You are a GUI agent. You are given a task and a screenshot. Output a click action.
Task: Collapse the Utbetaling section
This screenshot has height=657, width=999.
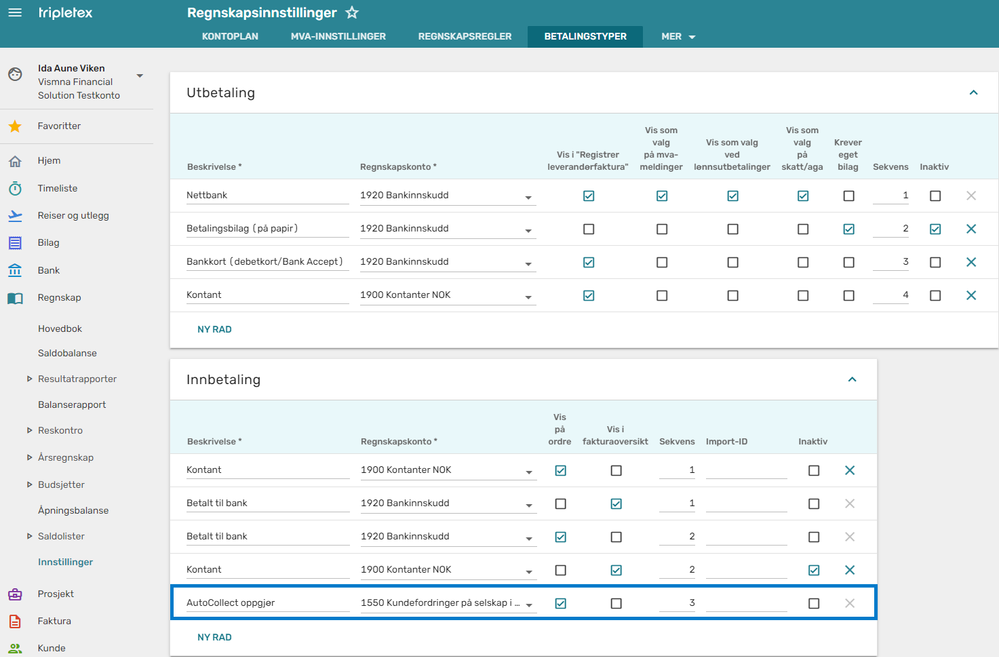pos(973,93)
